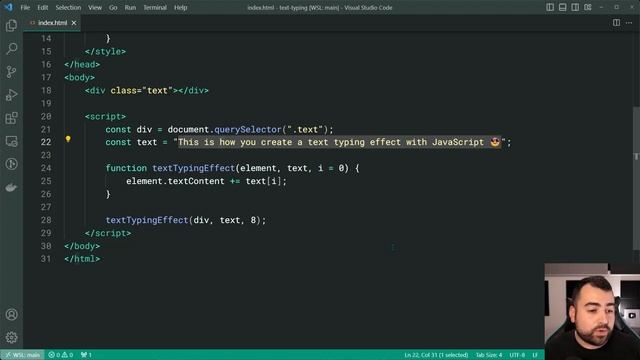Click element.textContent on line 25
640x360 pixels.
click(175, 181)
